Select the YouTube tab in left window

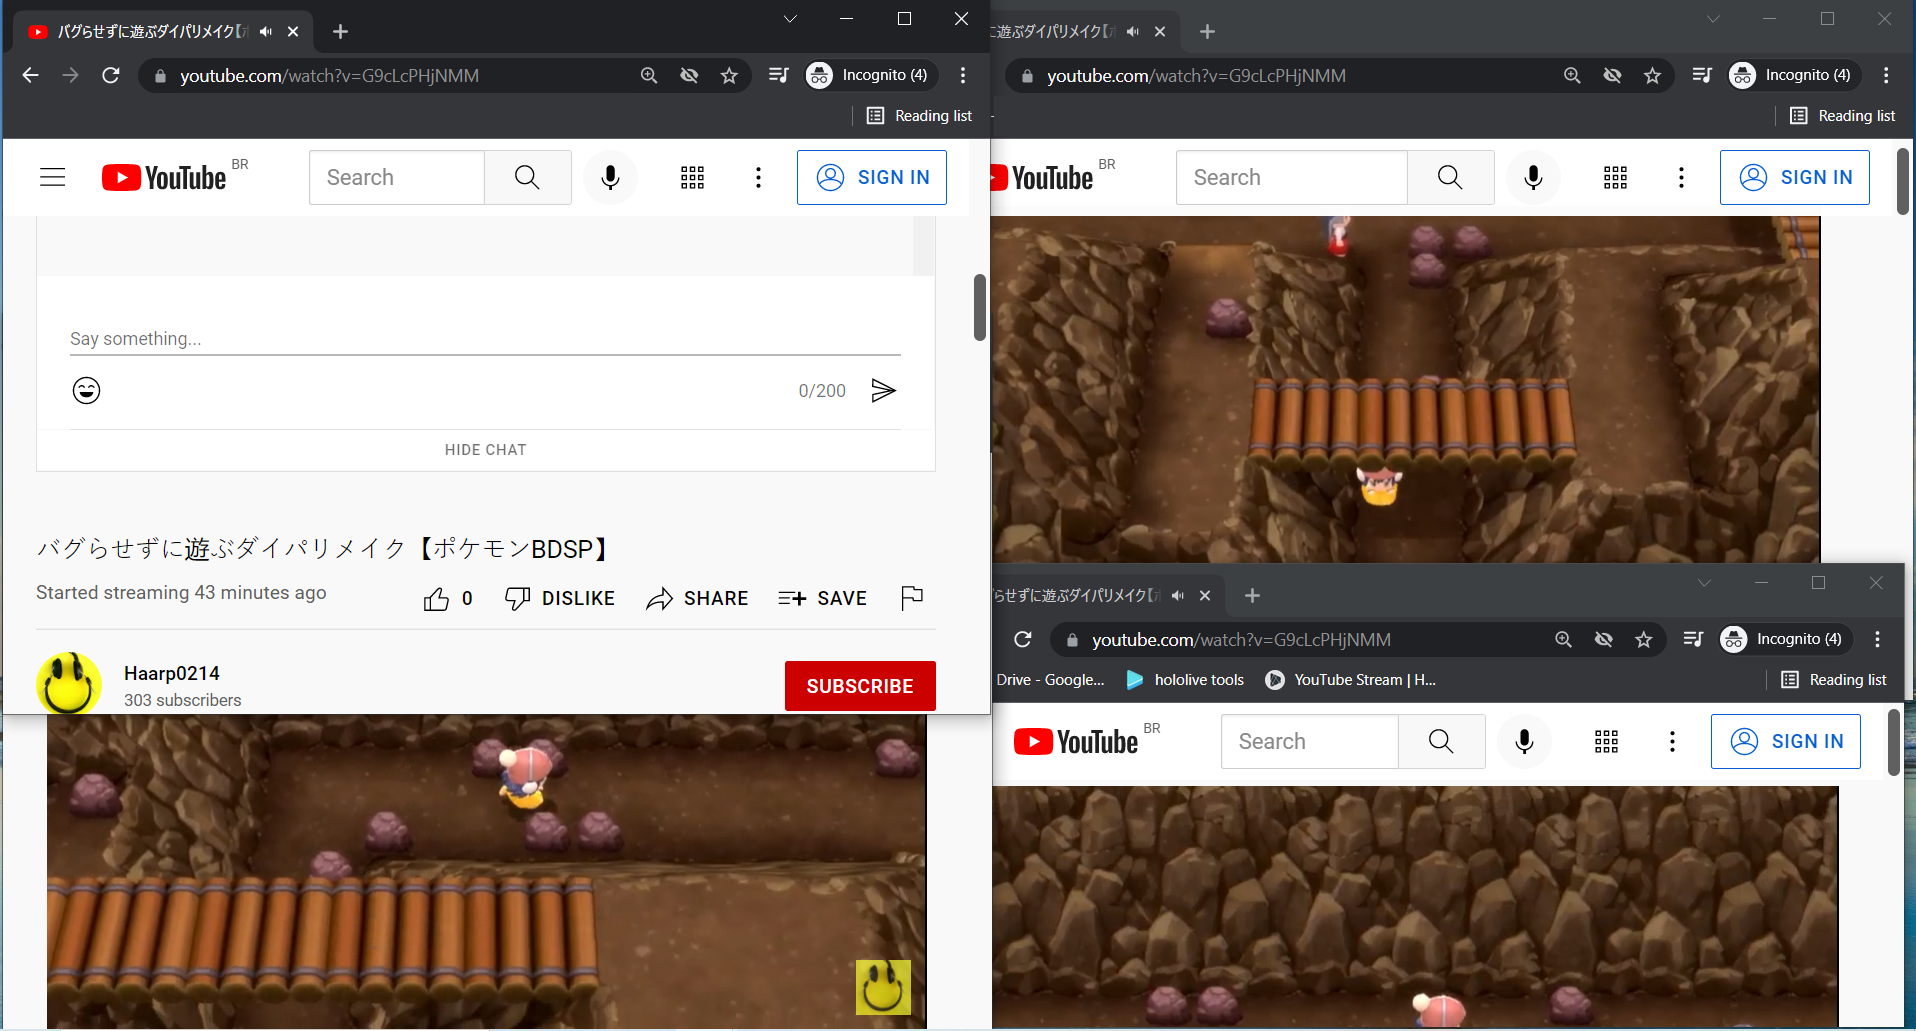click(164, 32)
